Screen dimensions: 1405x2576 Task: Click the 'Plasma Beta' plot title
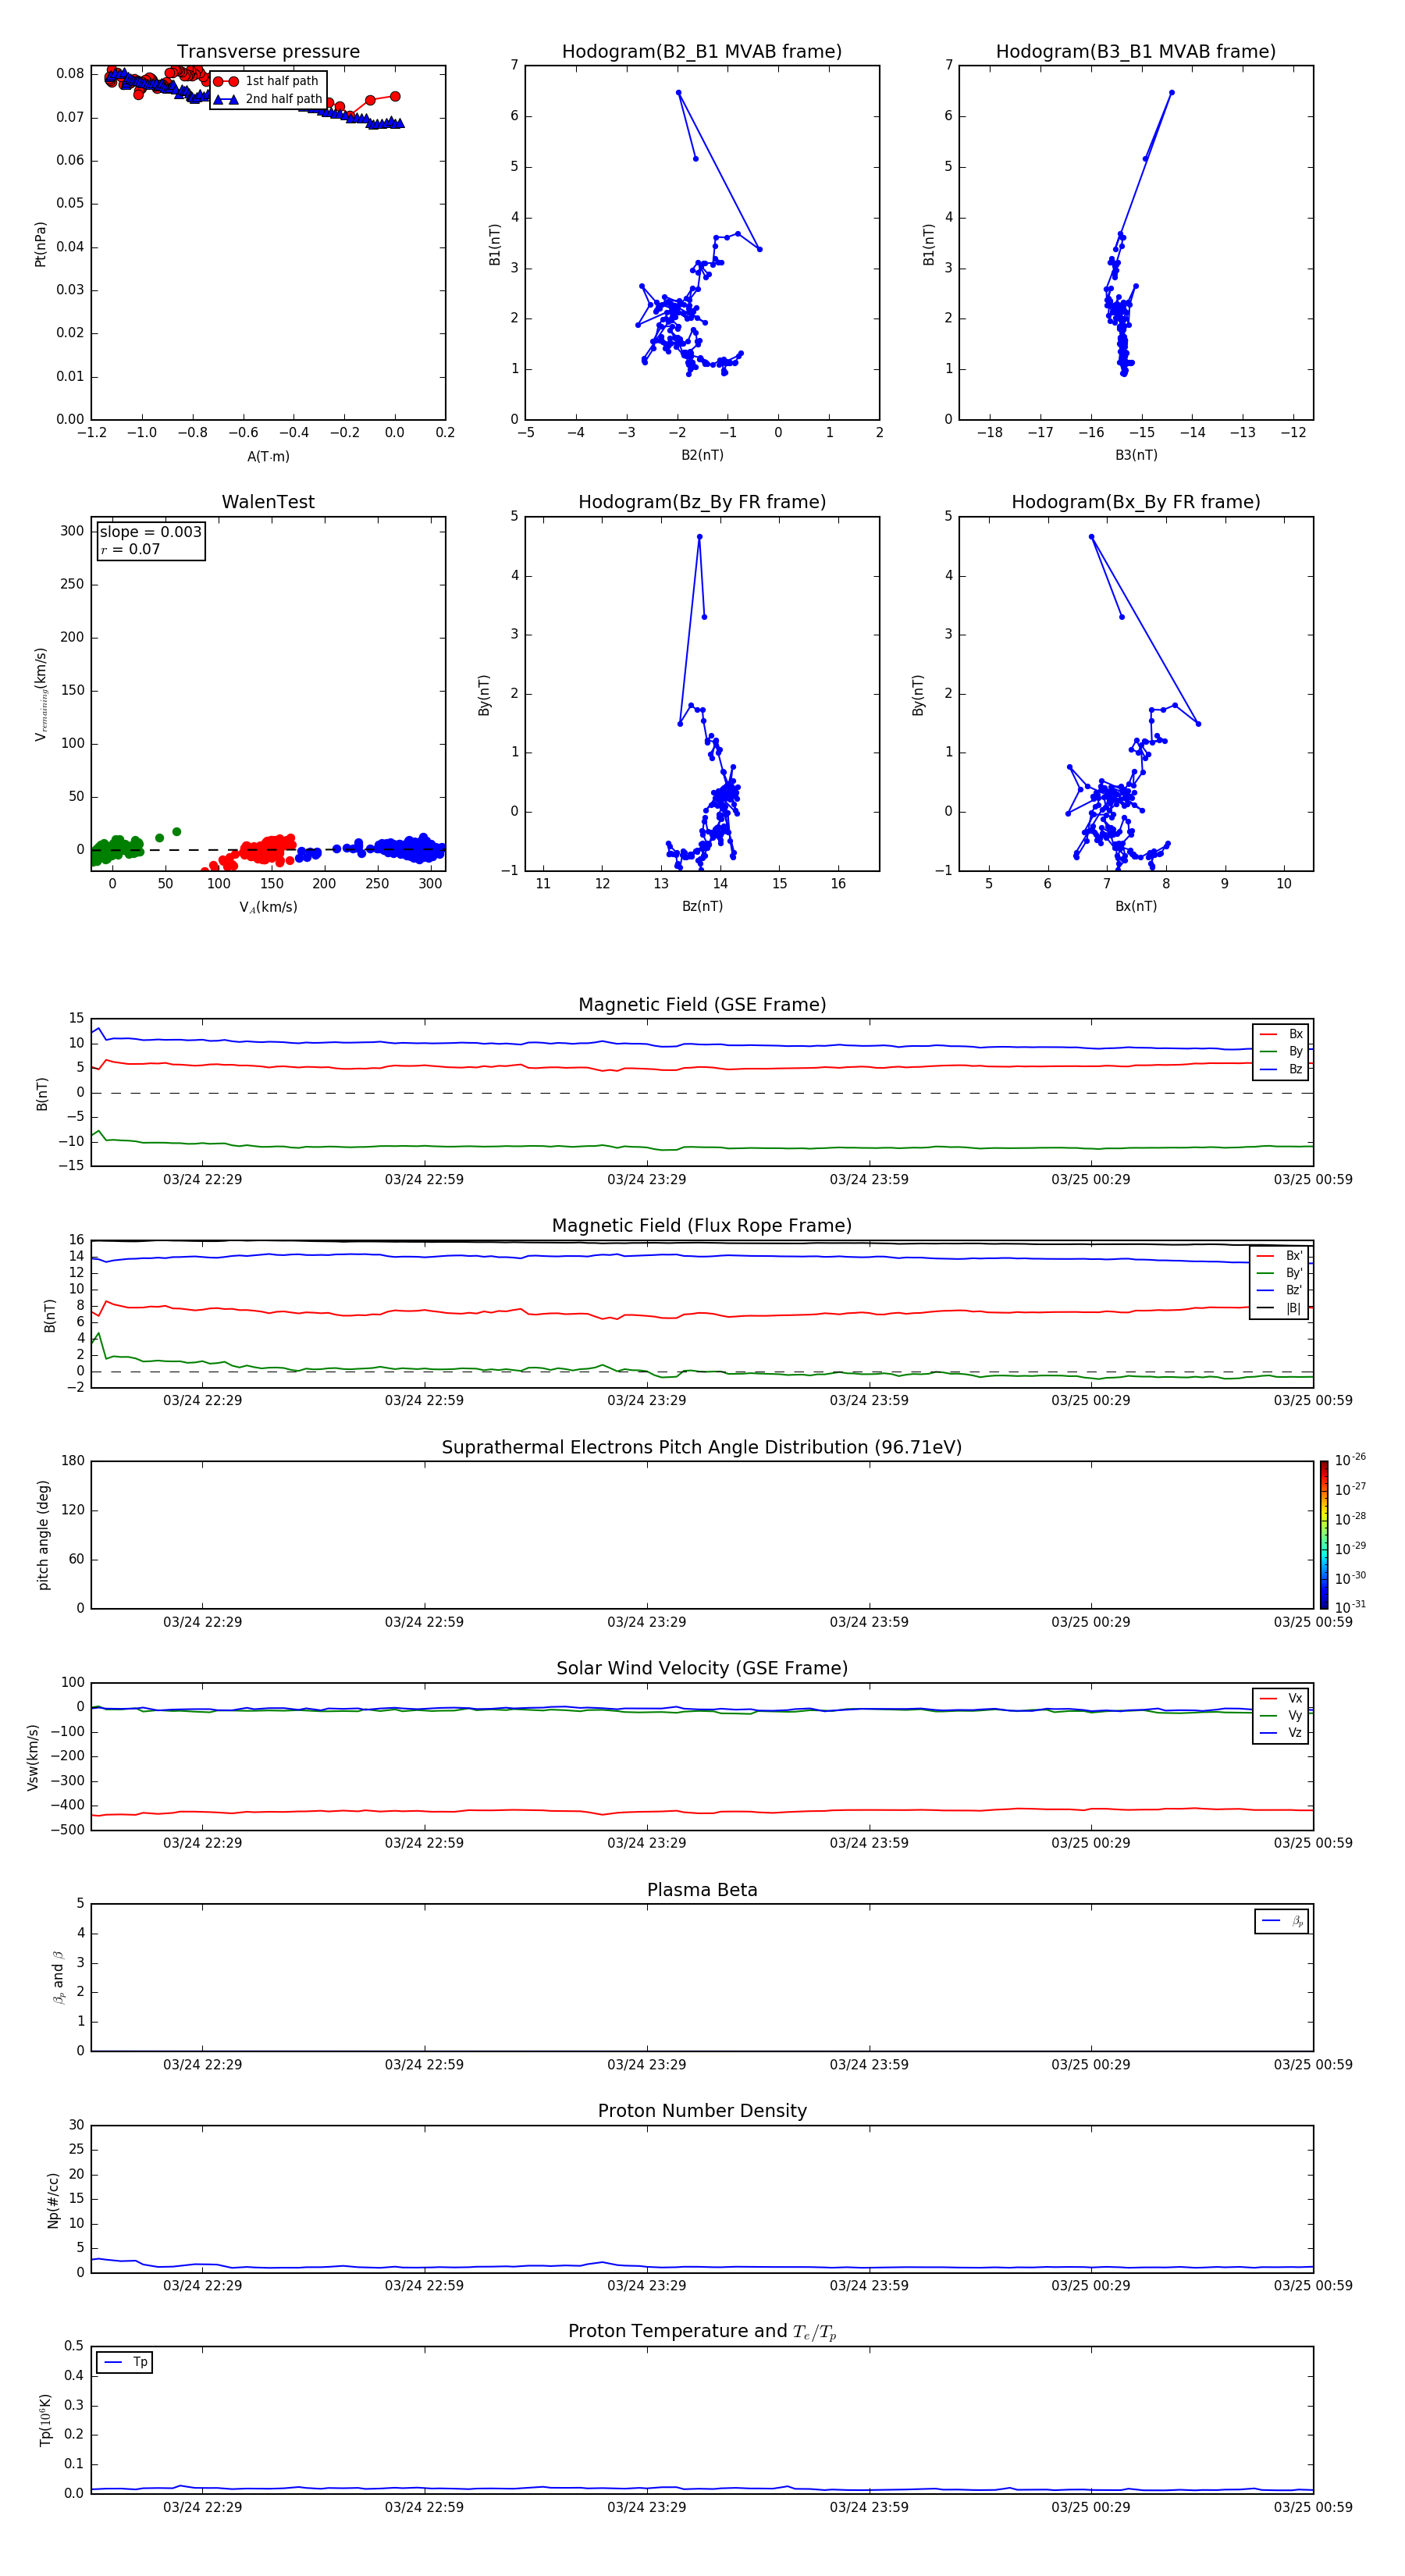(702, 1891)
